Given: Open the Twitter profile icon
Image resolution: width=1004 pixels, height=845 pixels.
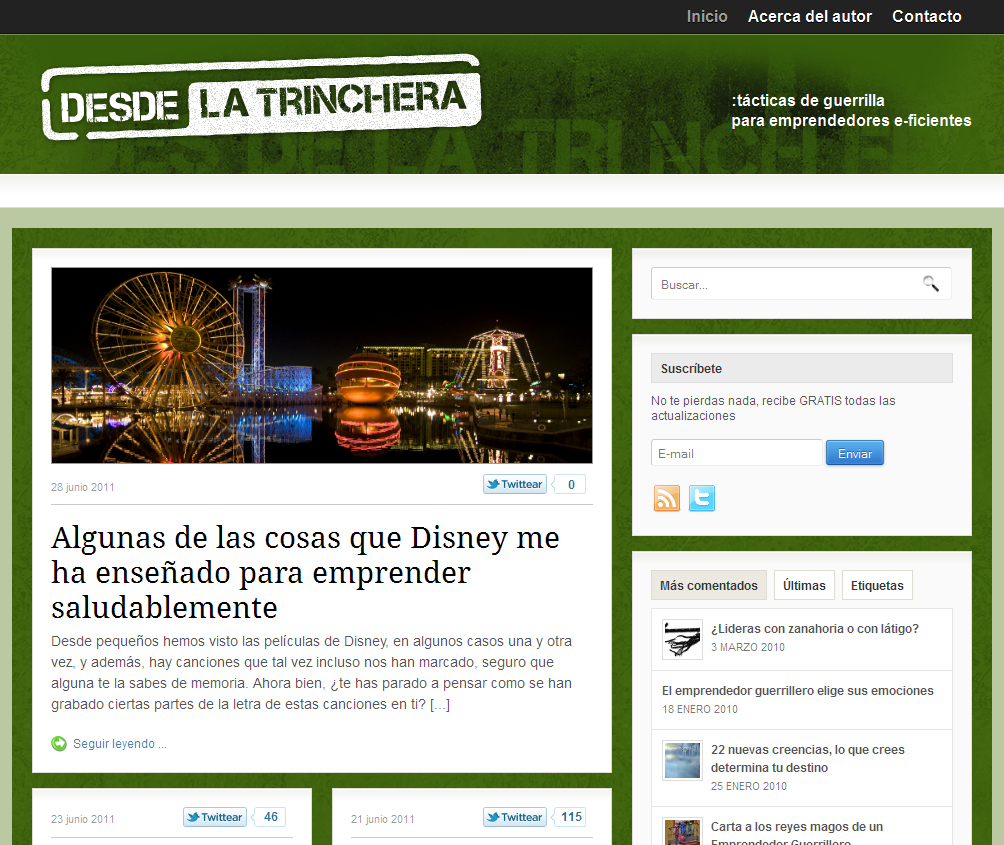Looking at the screenshot, I should (702, 498).
